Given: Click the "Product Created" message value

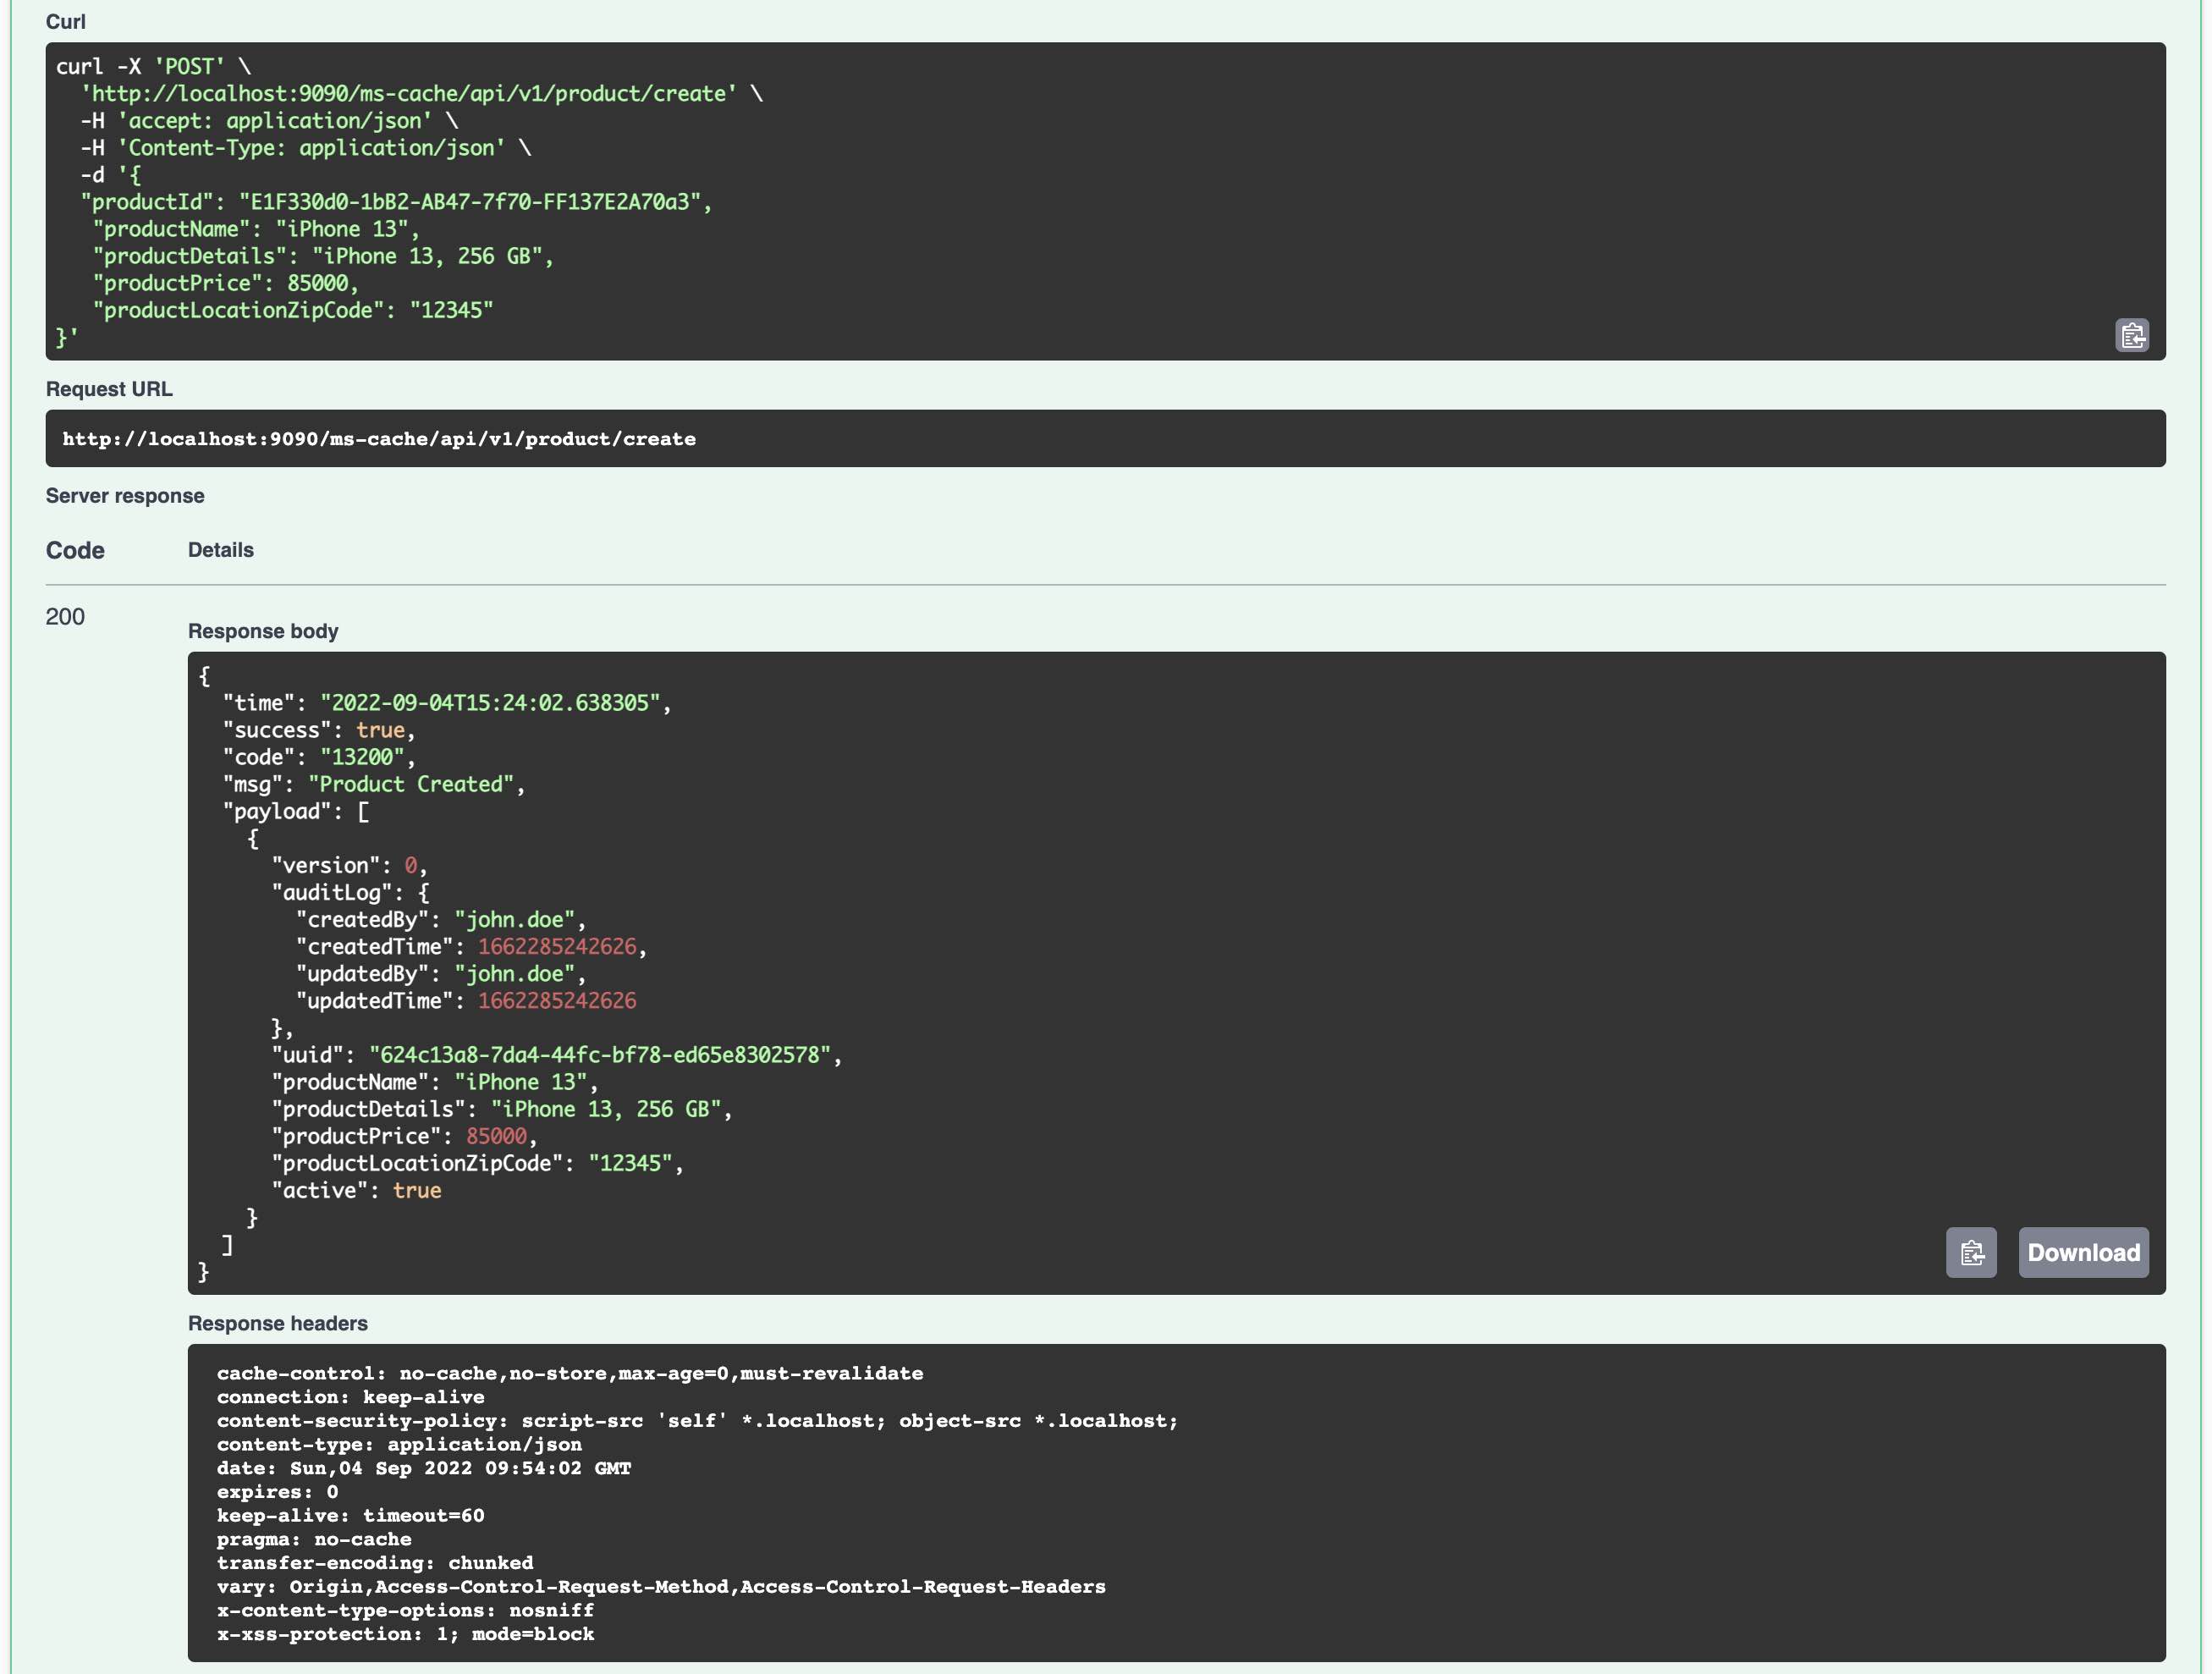Looking at the screenshot, I should click(411, 784).
